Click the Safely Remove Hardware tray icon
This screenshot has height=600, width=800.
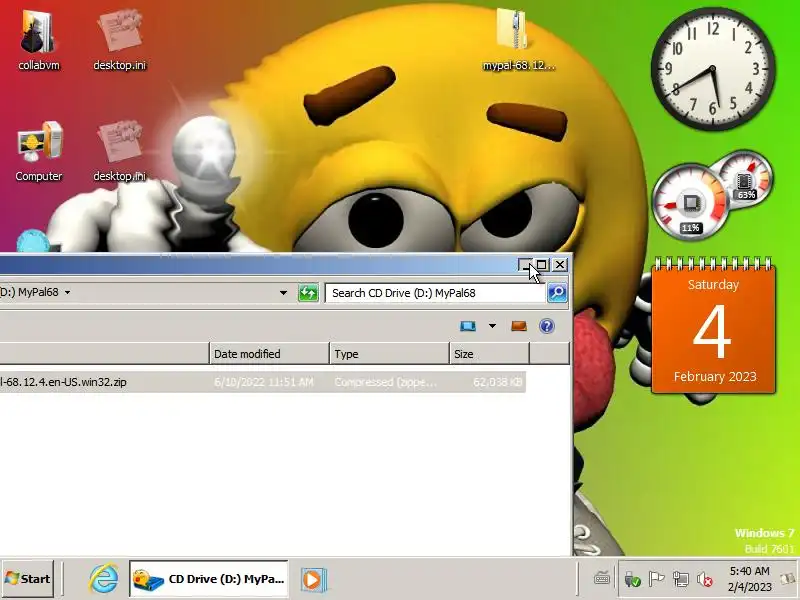coord(632,579)
